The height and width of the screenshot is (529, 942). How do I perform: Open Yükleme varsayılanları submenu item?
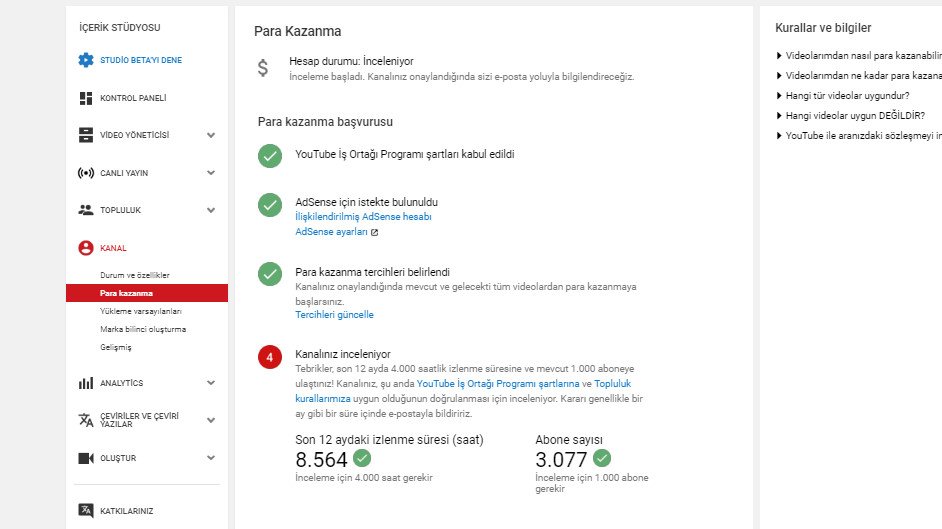141,311
